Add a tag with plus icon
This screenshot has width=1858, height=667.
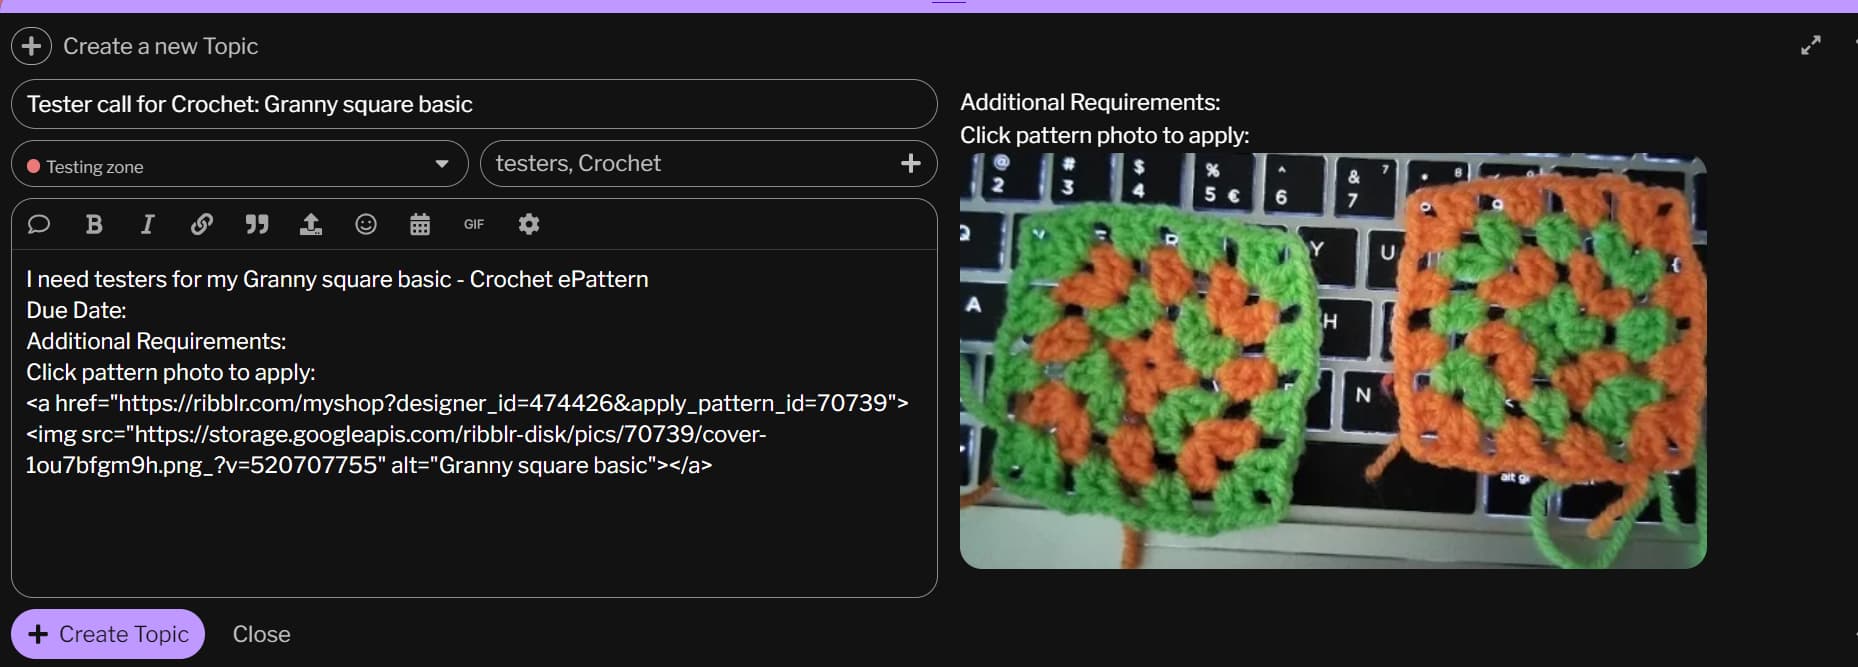(910, 163)
